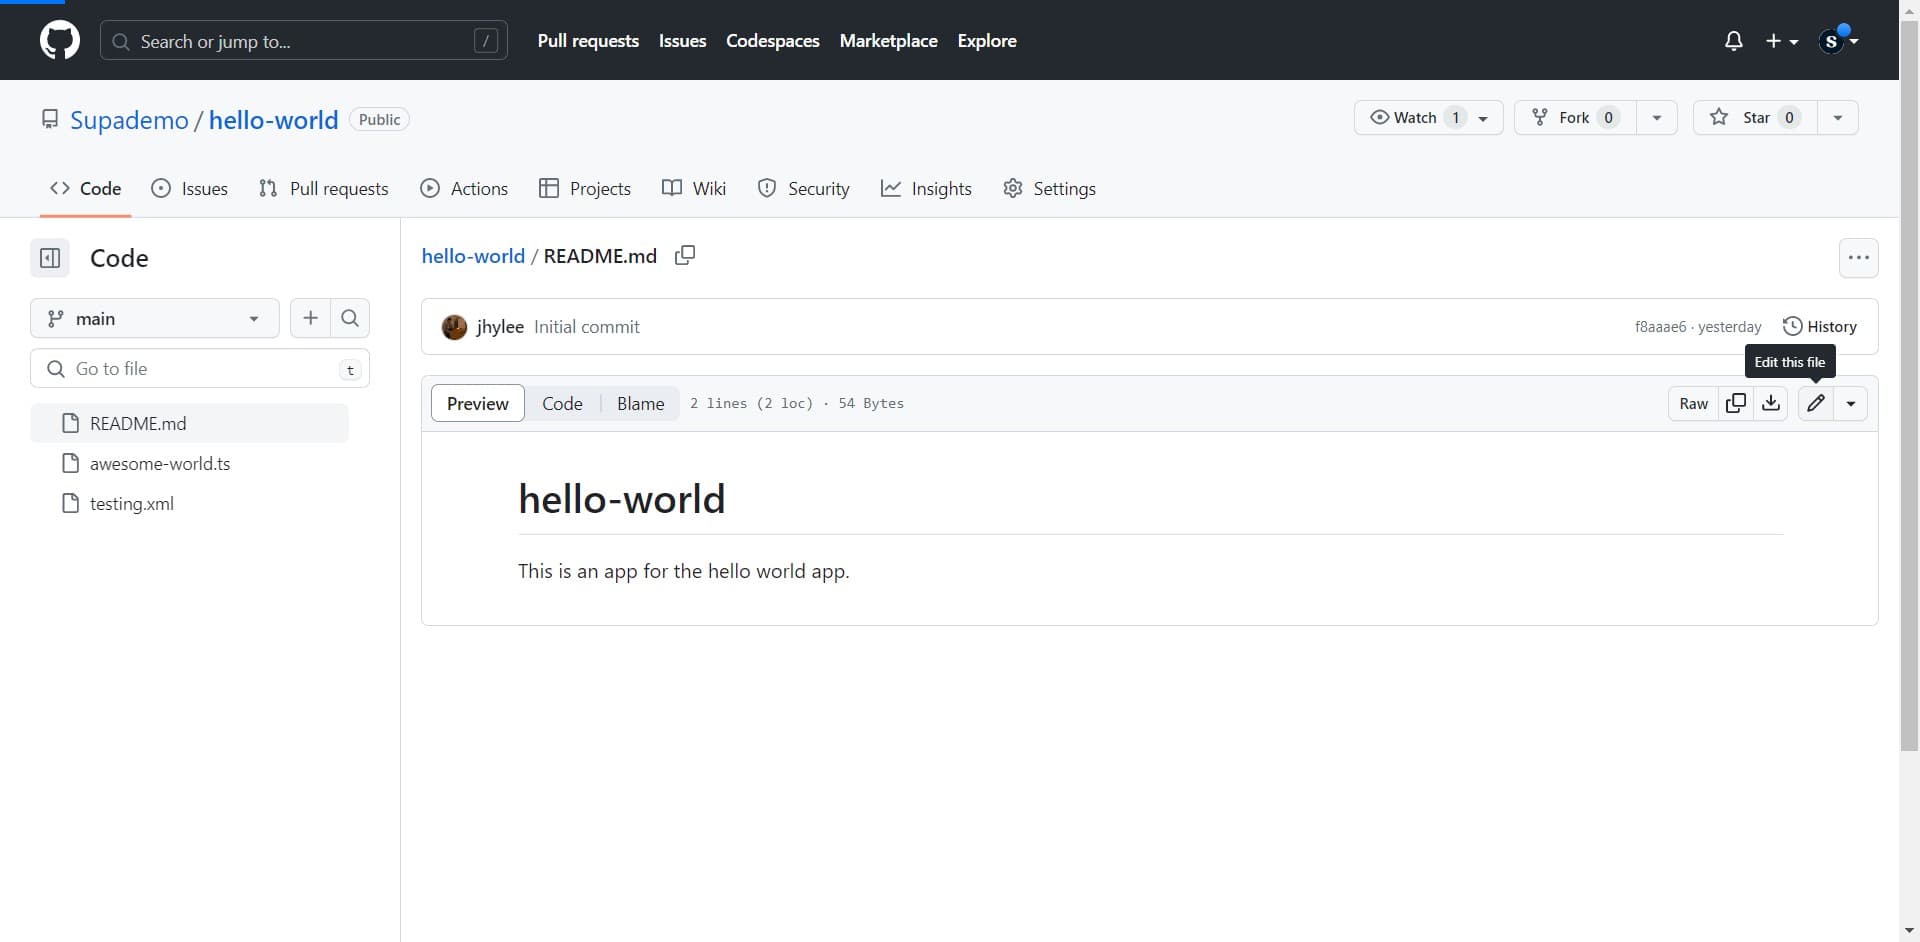
Task: Open the Insights tab
Action: (x=926, y=189)
